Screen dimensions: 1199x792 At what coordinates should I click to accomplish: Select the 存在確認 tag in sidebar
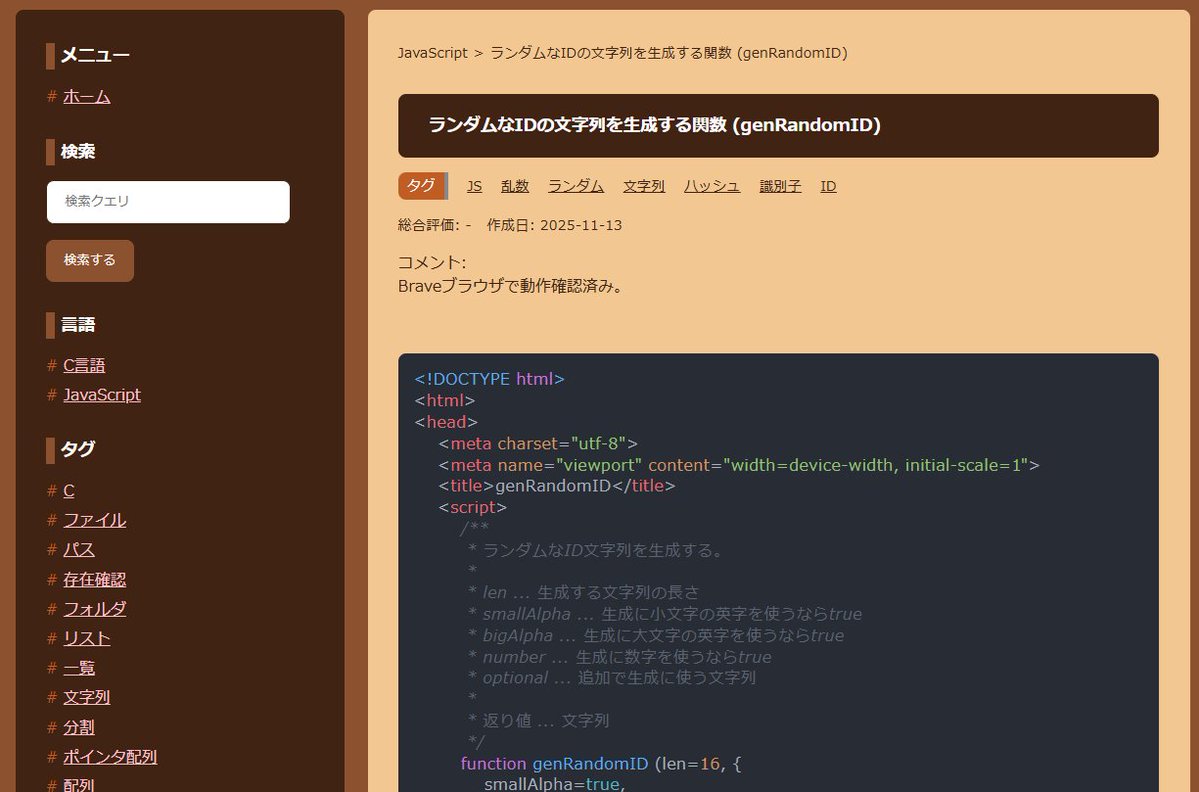coord(94,579)
